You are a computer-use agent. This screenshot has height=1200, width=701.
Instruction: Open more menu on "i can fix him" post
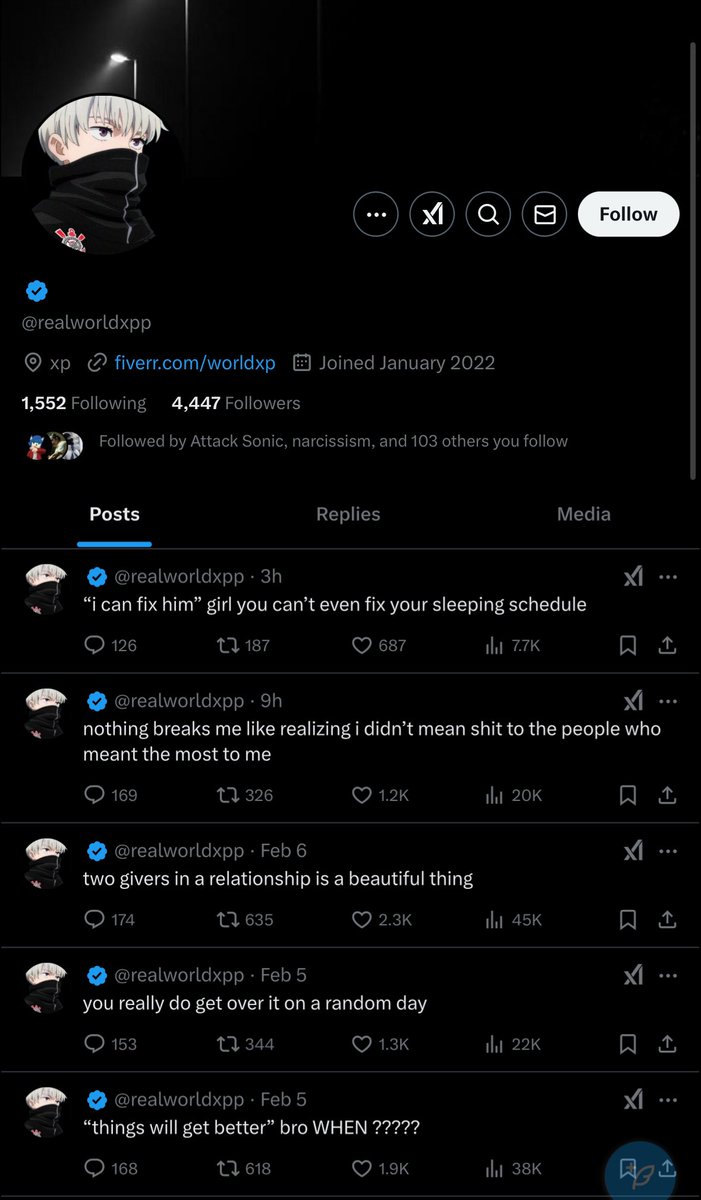point(668,577)
